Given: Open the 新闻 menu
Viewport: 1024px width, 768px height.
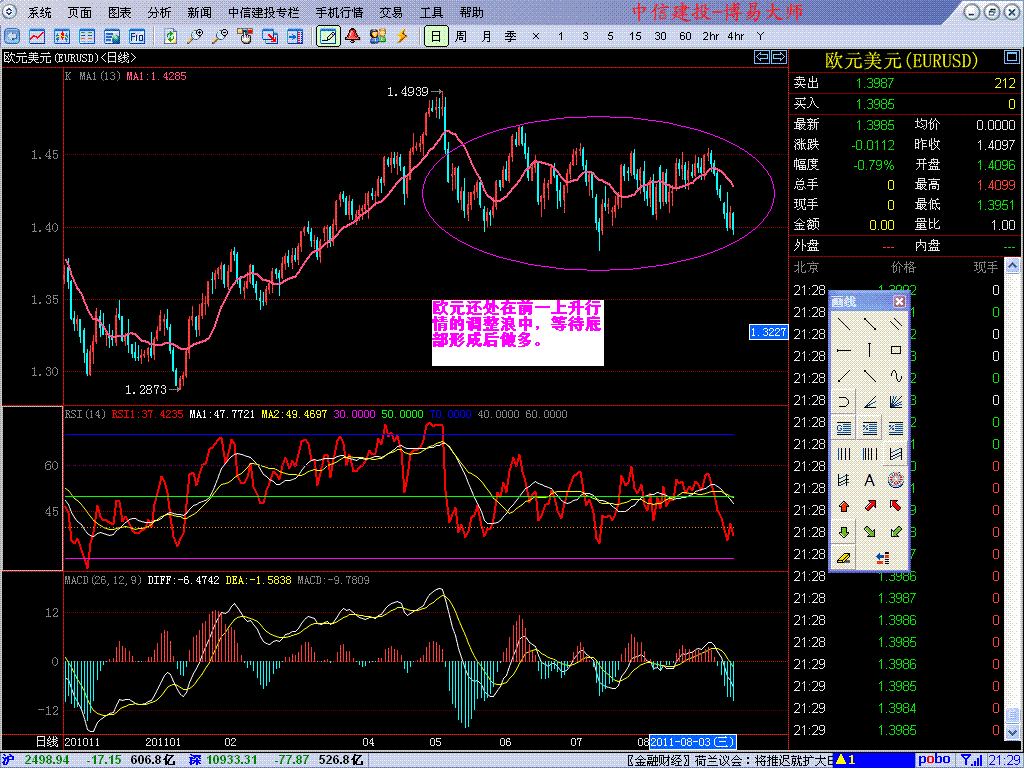Looking at the screenshot, I should click(x=199, y=12).
